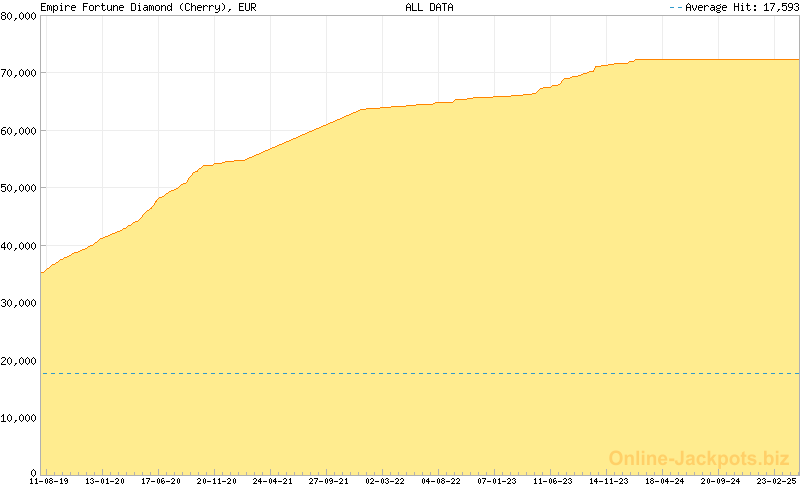Pick the 02-03-22 x-axis date
This screenshot has width=800, height=490.
point(385,481)
